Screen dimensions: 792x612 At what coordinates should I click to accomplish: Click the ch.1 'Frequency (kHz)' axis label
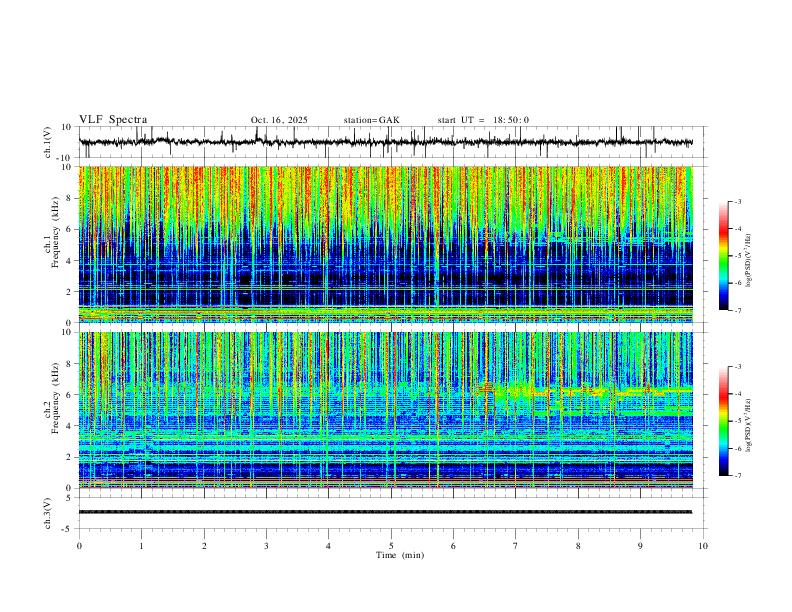55,232
